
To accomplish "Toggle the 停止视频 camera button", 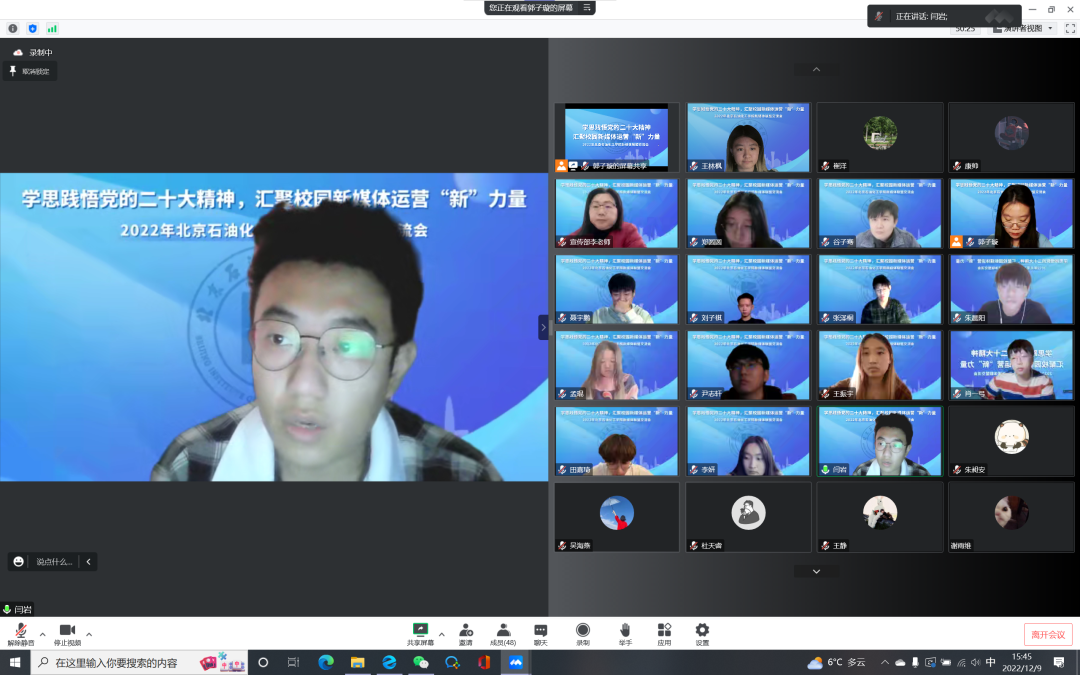I will 67,630.
